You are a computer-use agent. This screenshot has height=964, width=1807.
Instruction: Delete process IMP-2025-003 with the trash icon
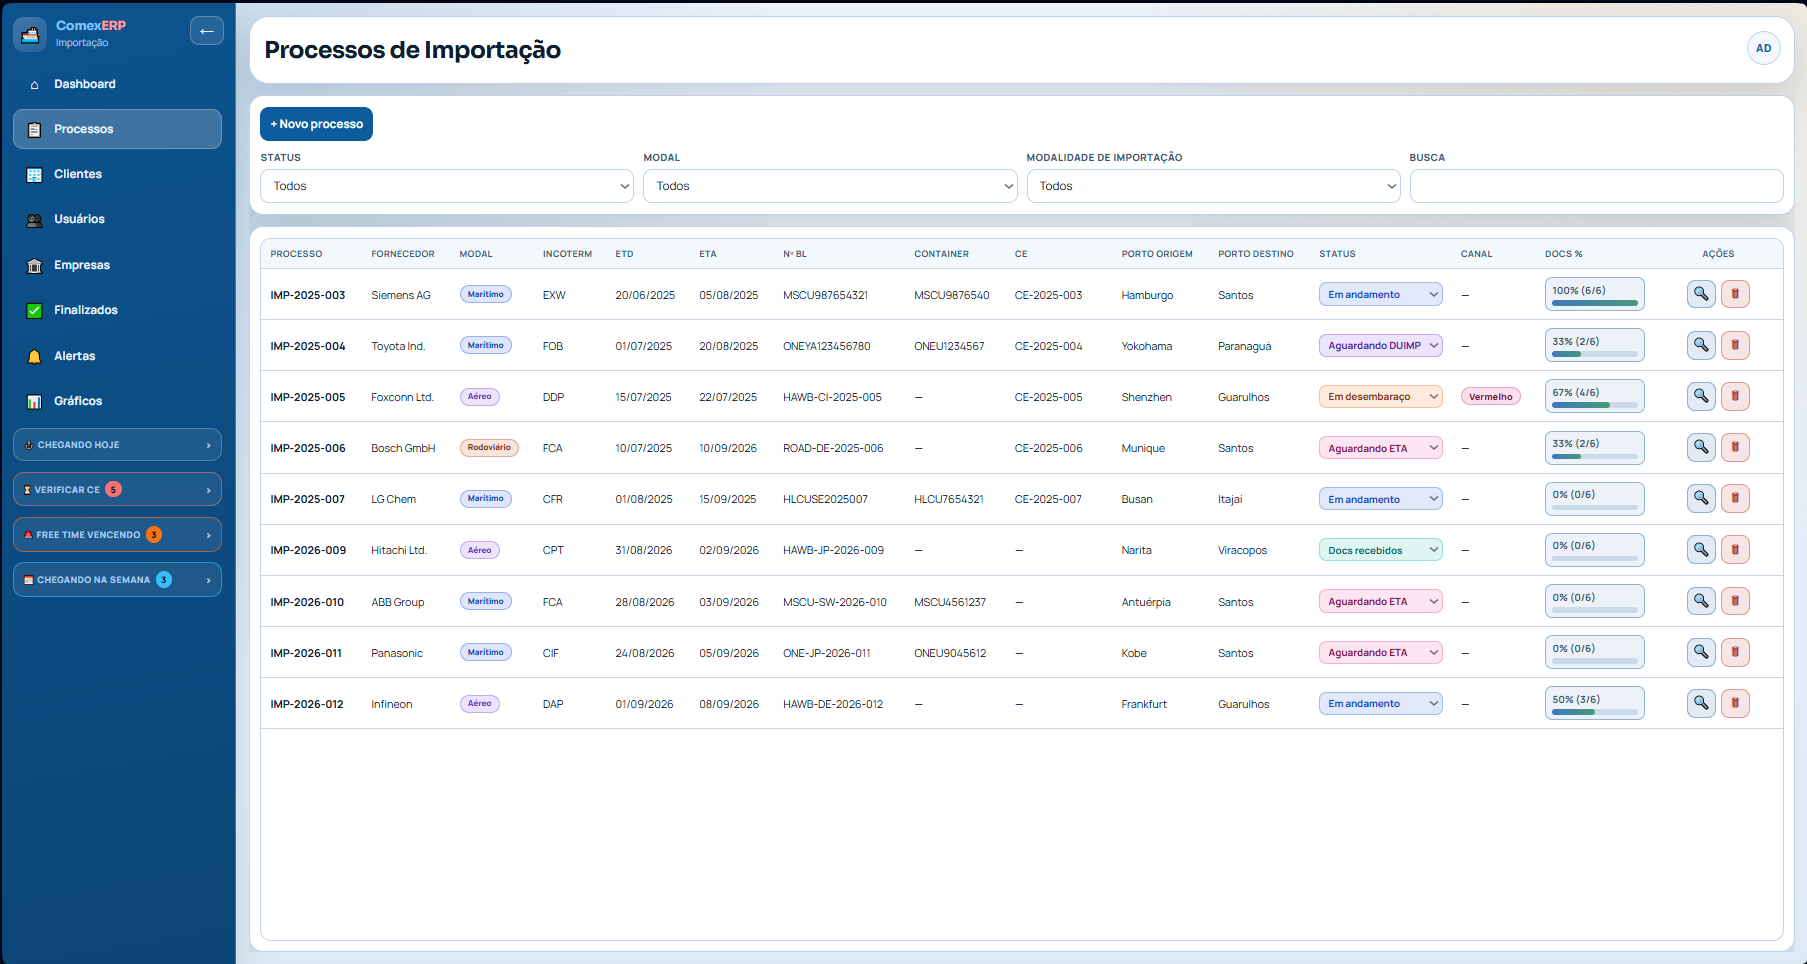[1735, 294]
